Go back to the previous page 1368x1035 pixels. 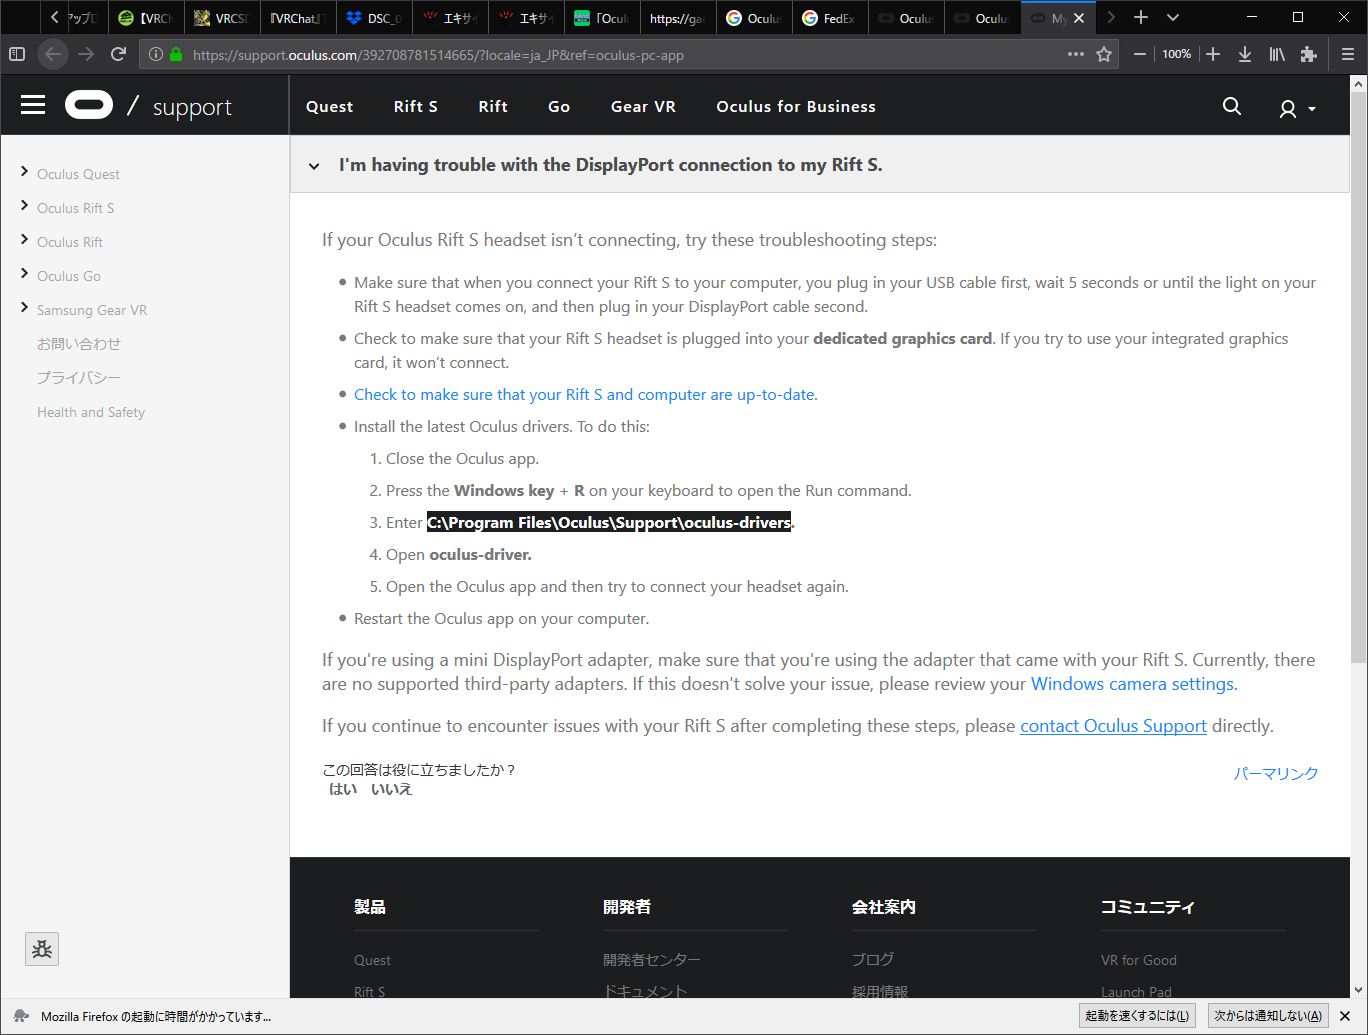click(x=53, y=54)
